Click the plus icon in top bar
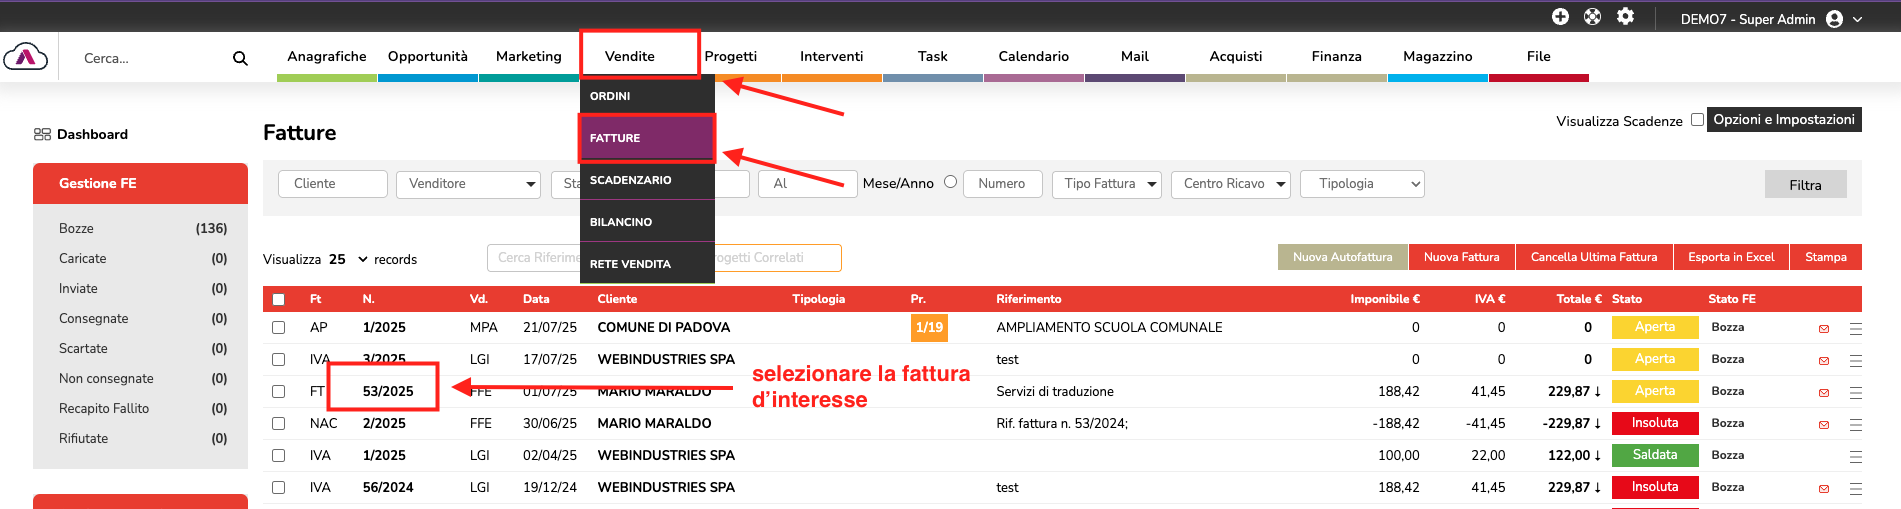The width and height of the screenshot is (1901, 509). [1560, 17]
